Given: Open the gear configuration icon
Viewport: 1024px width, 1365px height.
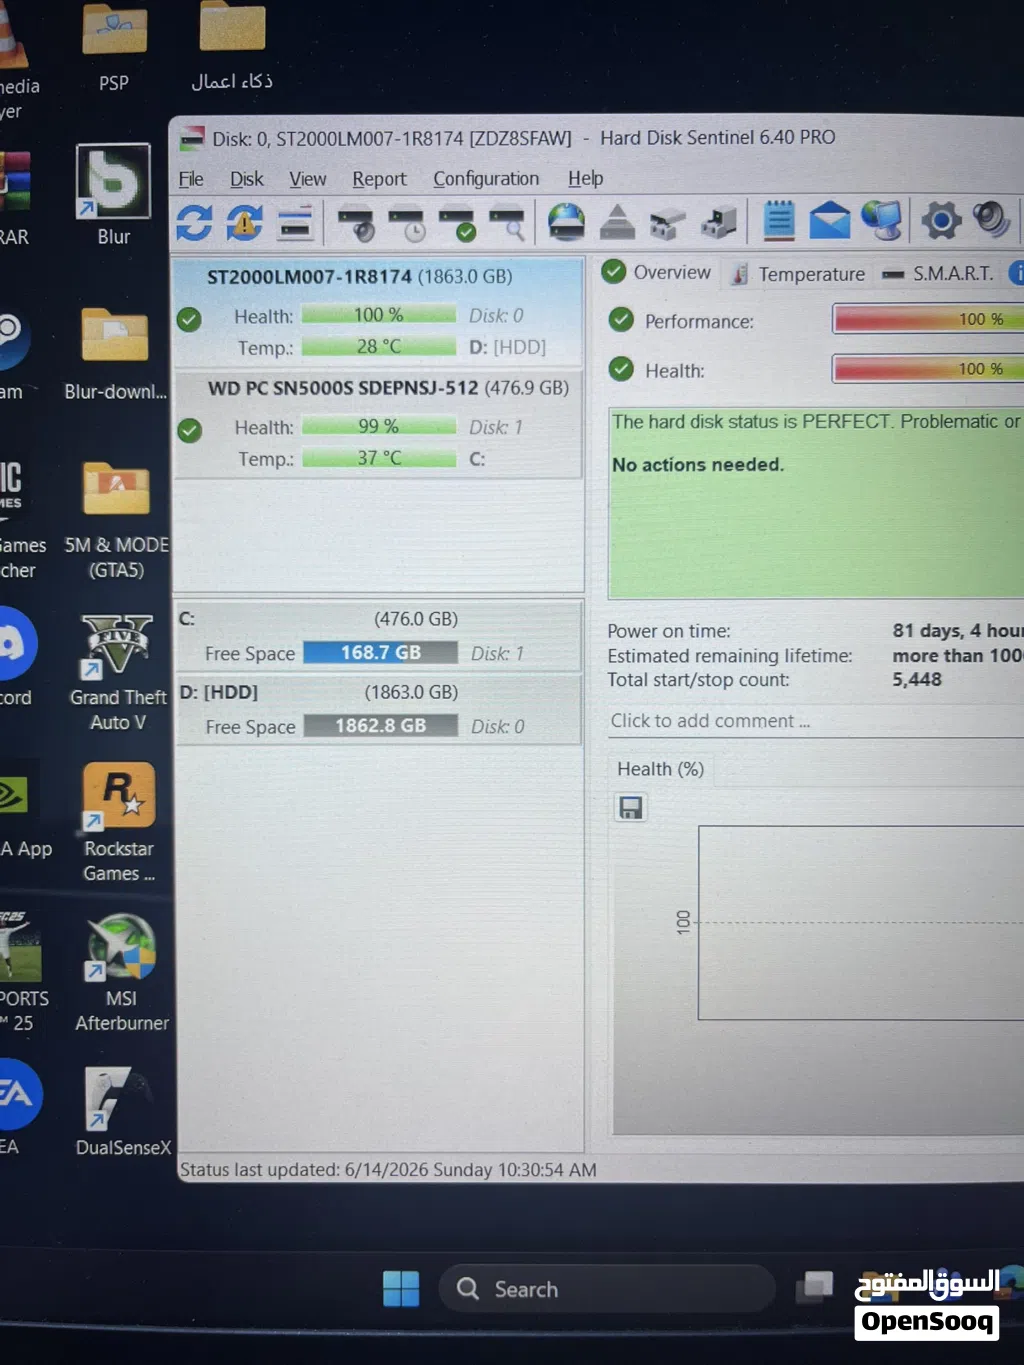Looking at the screenshot, I should coord(940,220).
